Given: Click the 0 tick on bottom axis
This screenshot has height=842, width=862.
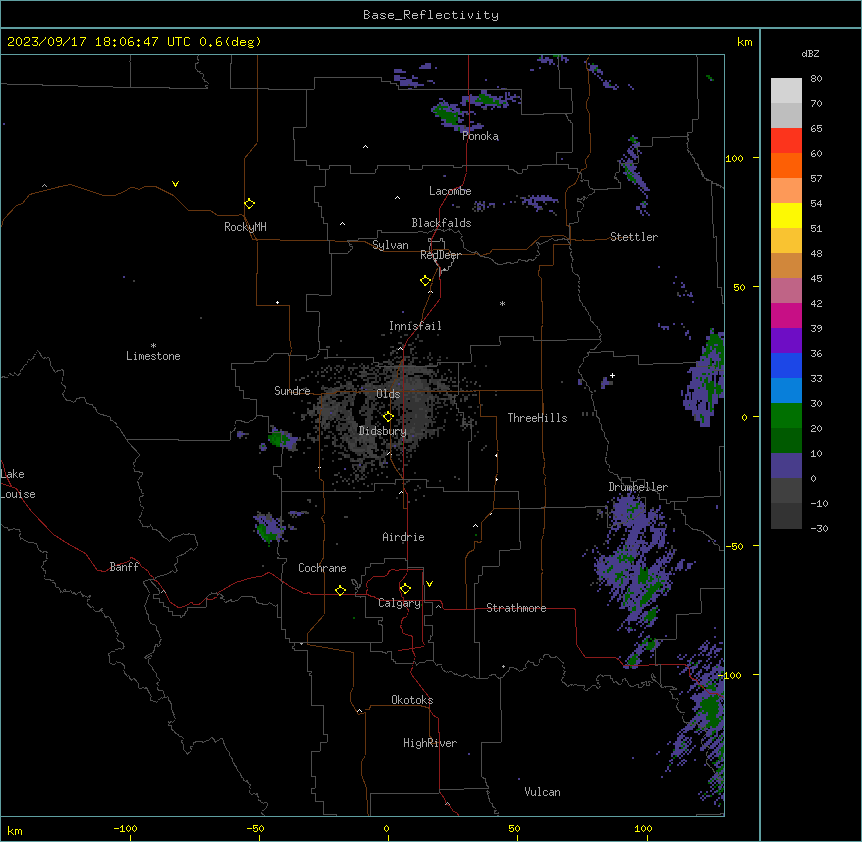Looking at the screenshot, I should tap(386, 828).
